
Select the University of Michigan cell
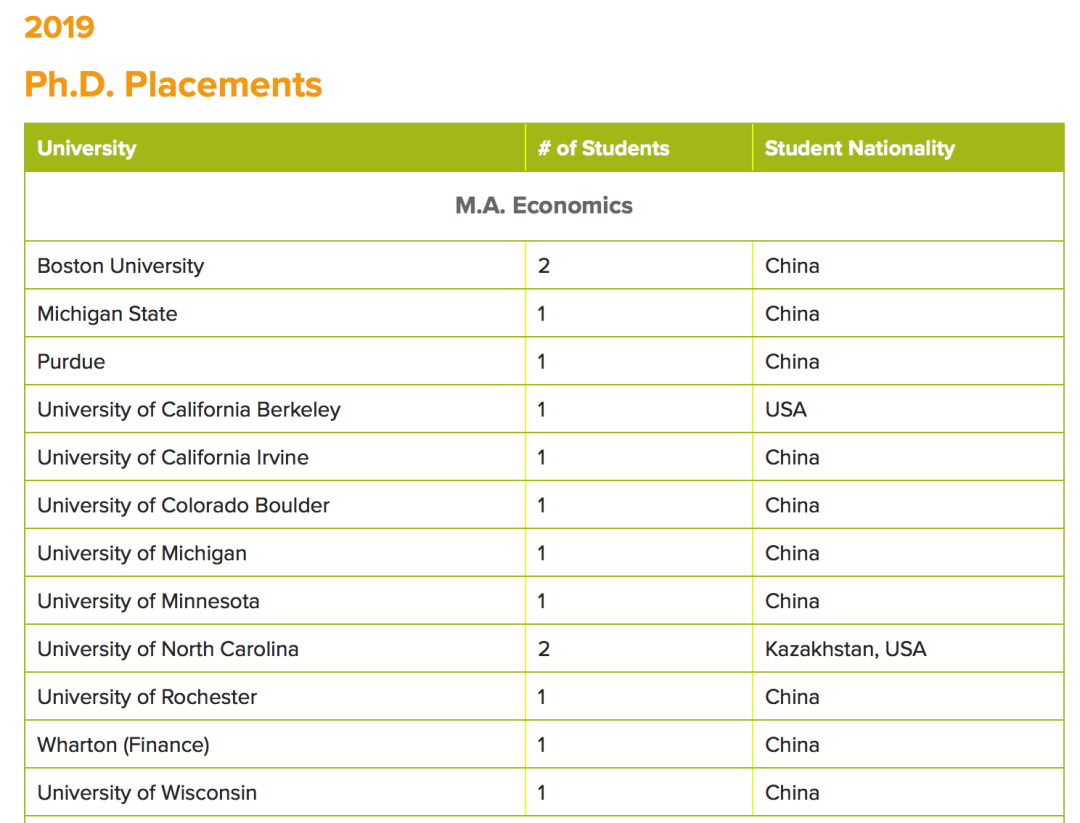pyautogui.click(x=142, y=554)
